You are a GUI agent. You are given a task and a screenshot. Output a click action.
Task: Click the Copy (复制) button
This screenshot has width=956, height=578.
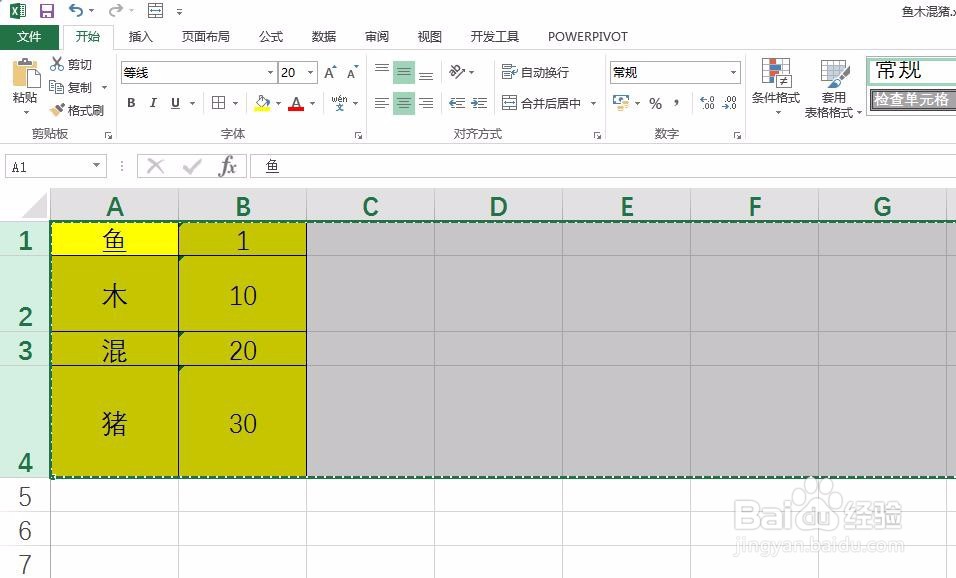[71, 87]
